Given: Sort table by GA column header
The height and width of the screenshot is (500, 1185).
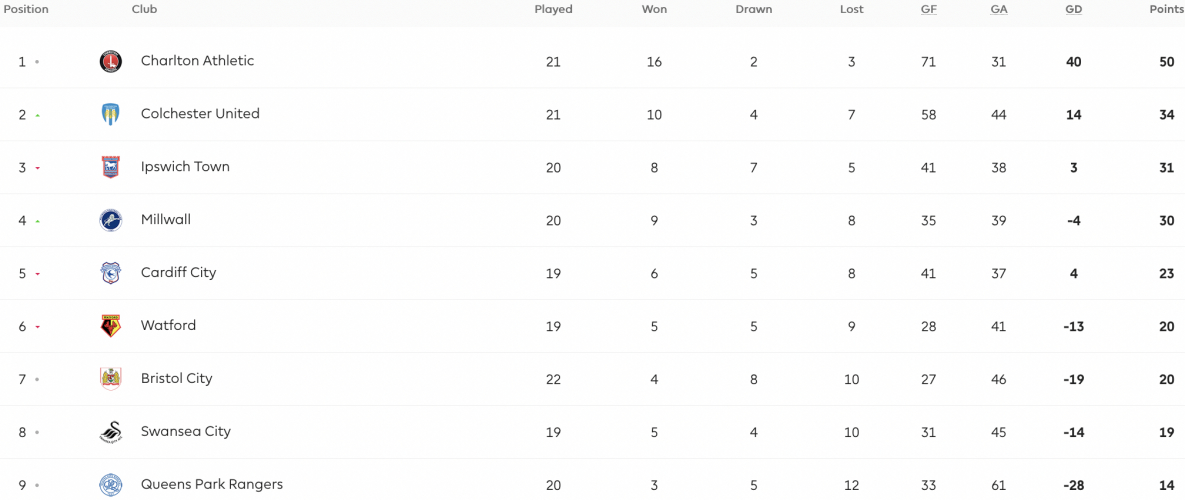Looking at the screenshot, I should tap(999, 10).
